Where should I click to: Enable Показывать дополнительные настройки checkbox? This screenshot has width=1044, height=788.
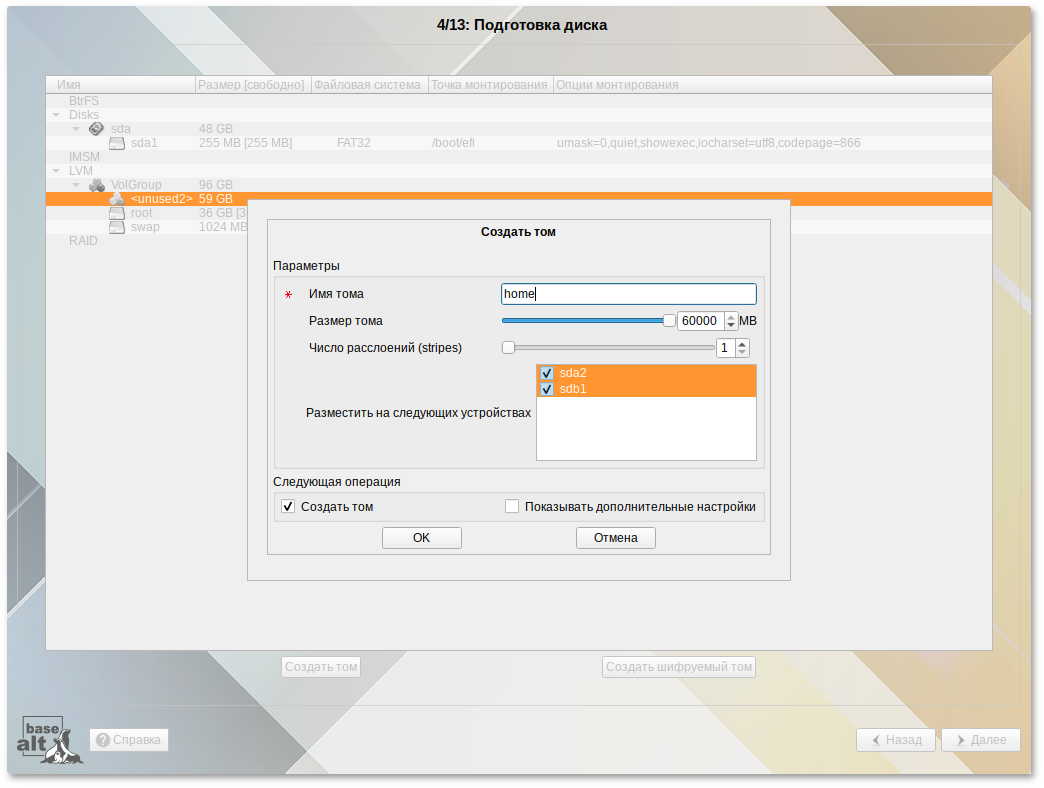pyautogui.click(x=512, y=507)
